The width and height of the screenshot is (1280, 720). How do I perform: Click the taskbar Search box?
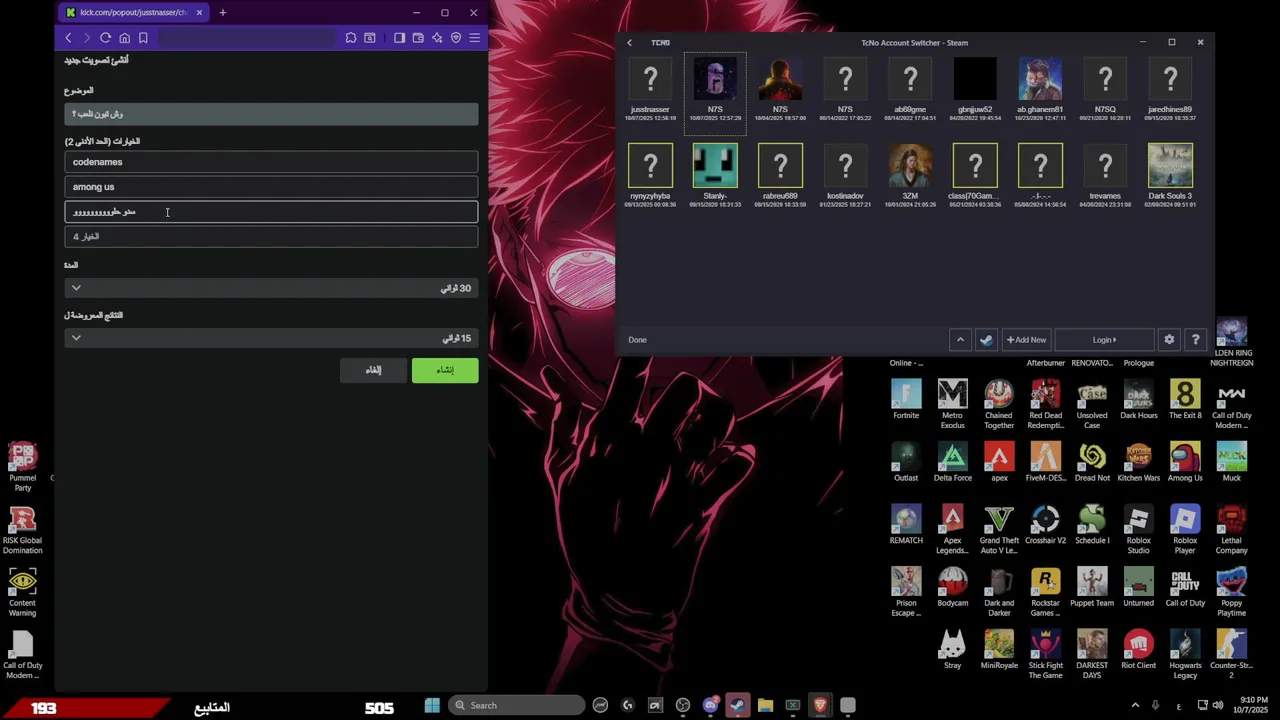[516, 705]
